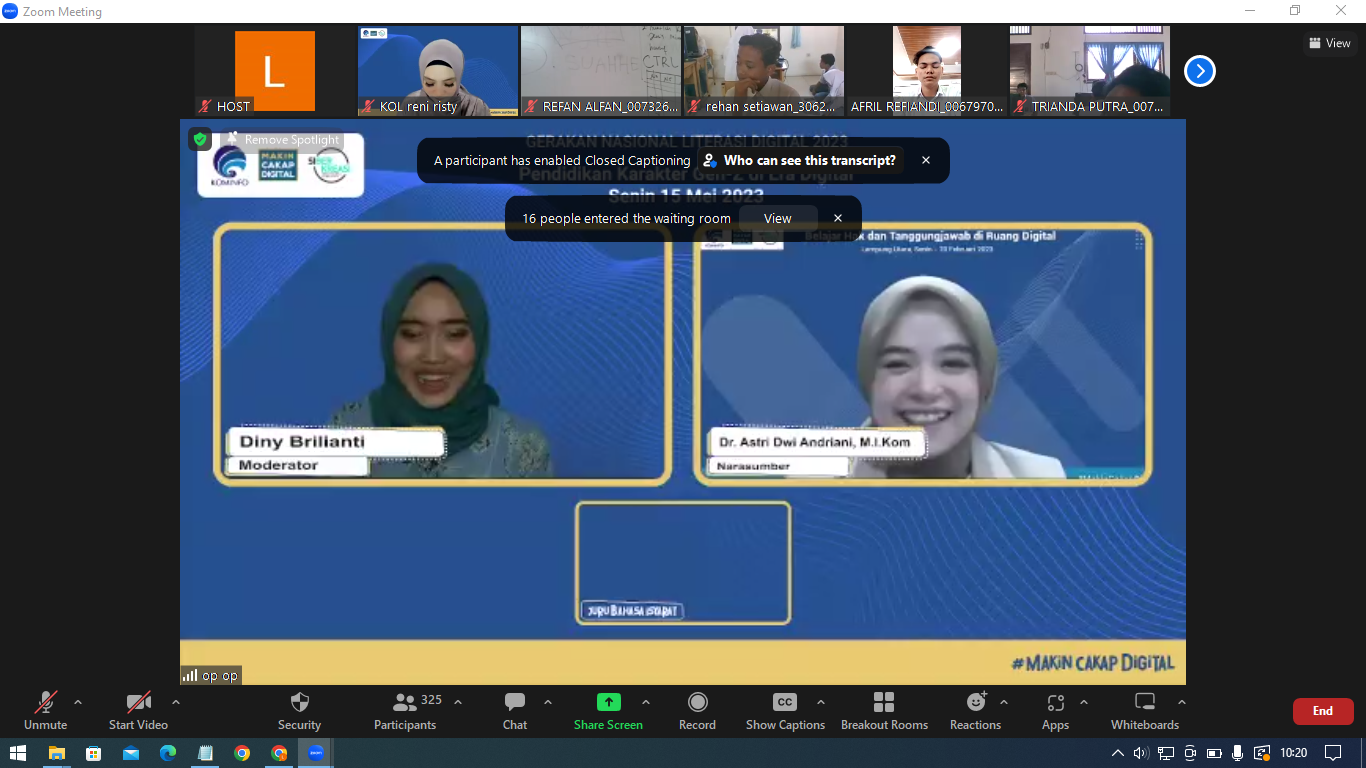Open Whiteboards

(x=1145, y=710)
